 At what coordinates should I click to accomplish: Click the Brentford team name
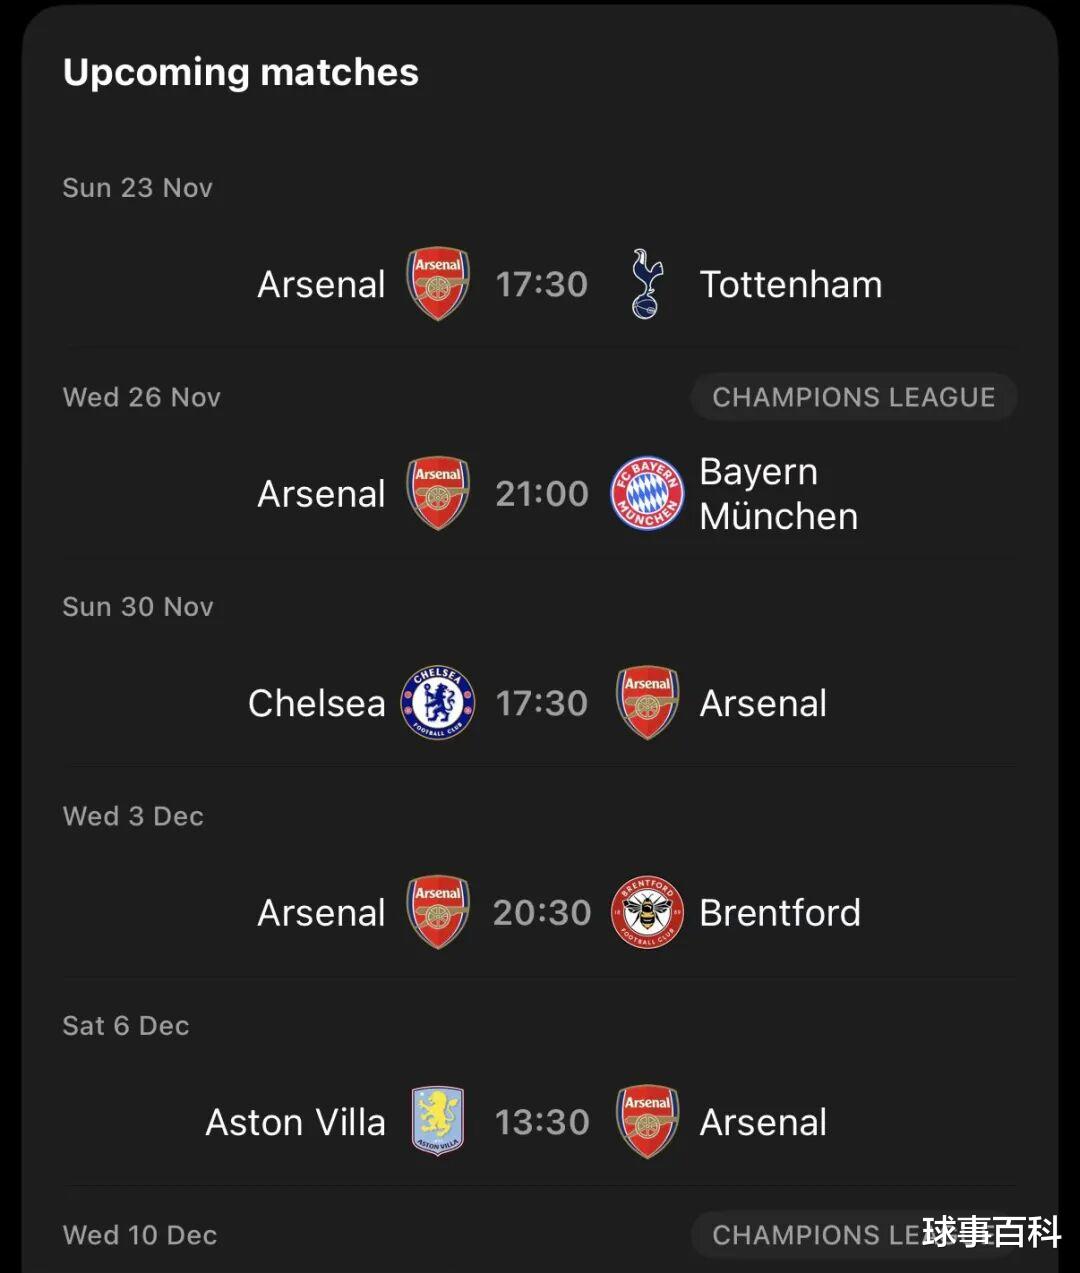coord(779,913)
